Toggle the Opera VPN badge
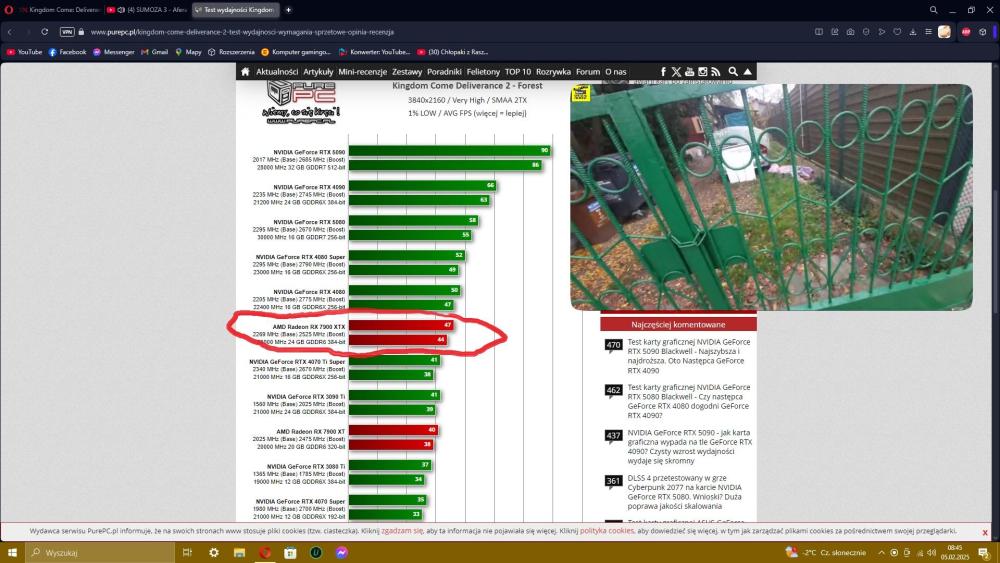The height and width of the screenshot is (563, 1000). click(x=67, y=32)
